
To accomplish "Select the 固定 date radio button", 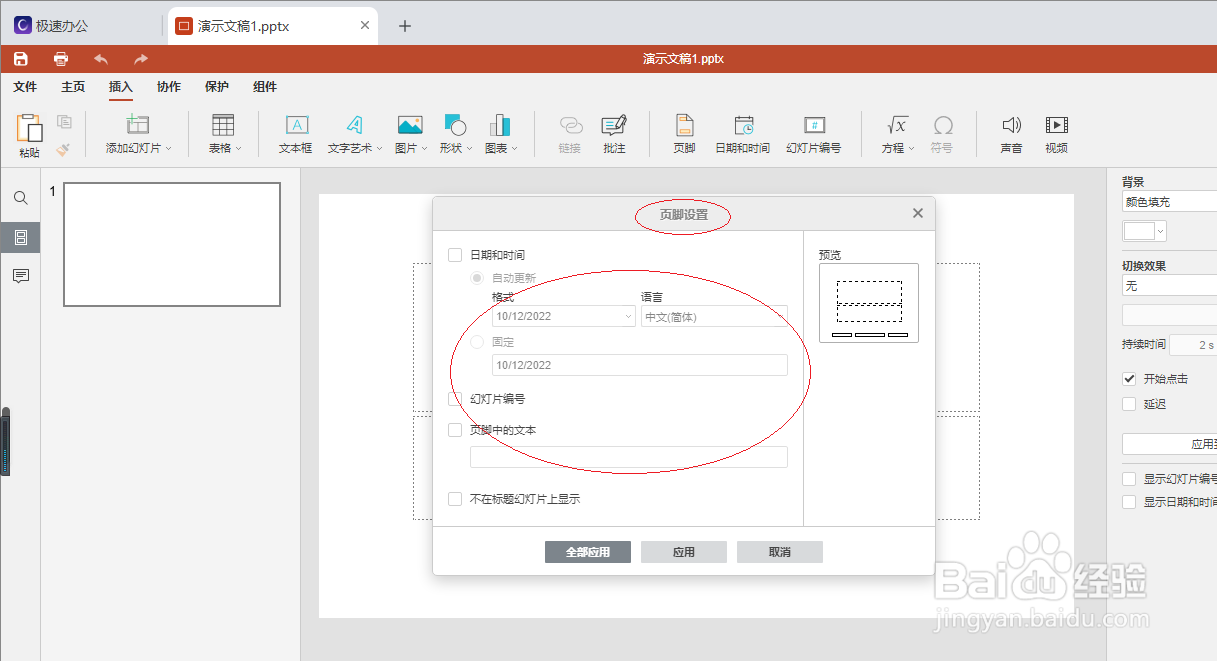I will click(x=477, y=342).
